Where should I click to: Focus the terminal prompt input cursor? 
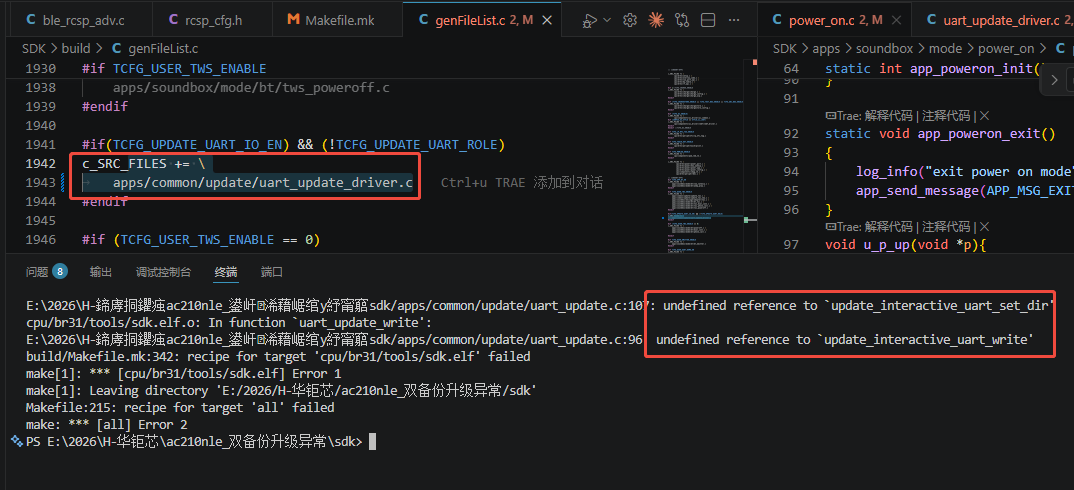coord(372,442)
